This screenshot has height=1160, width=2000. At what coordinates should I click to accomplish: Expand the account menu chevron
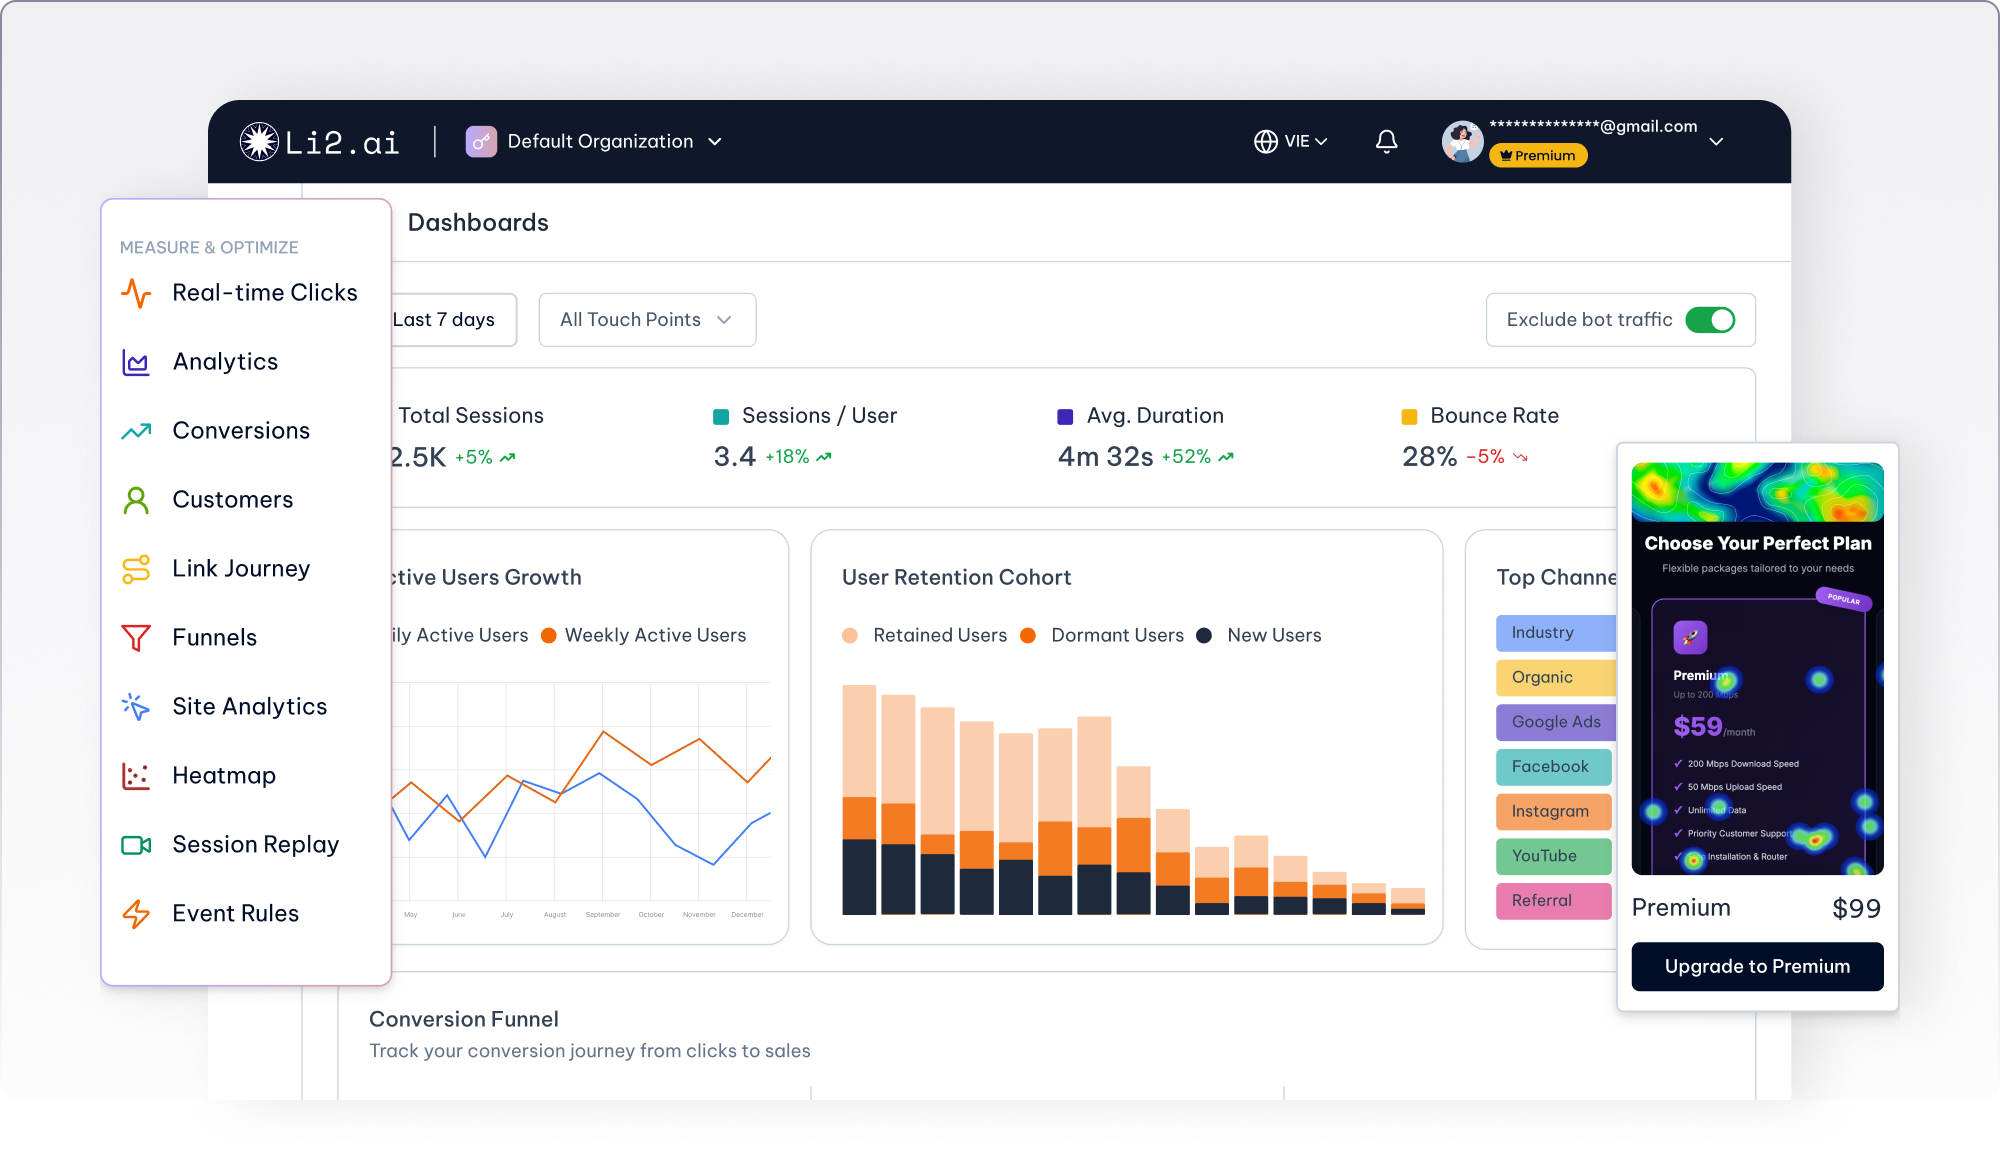pos(1717,142)
